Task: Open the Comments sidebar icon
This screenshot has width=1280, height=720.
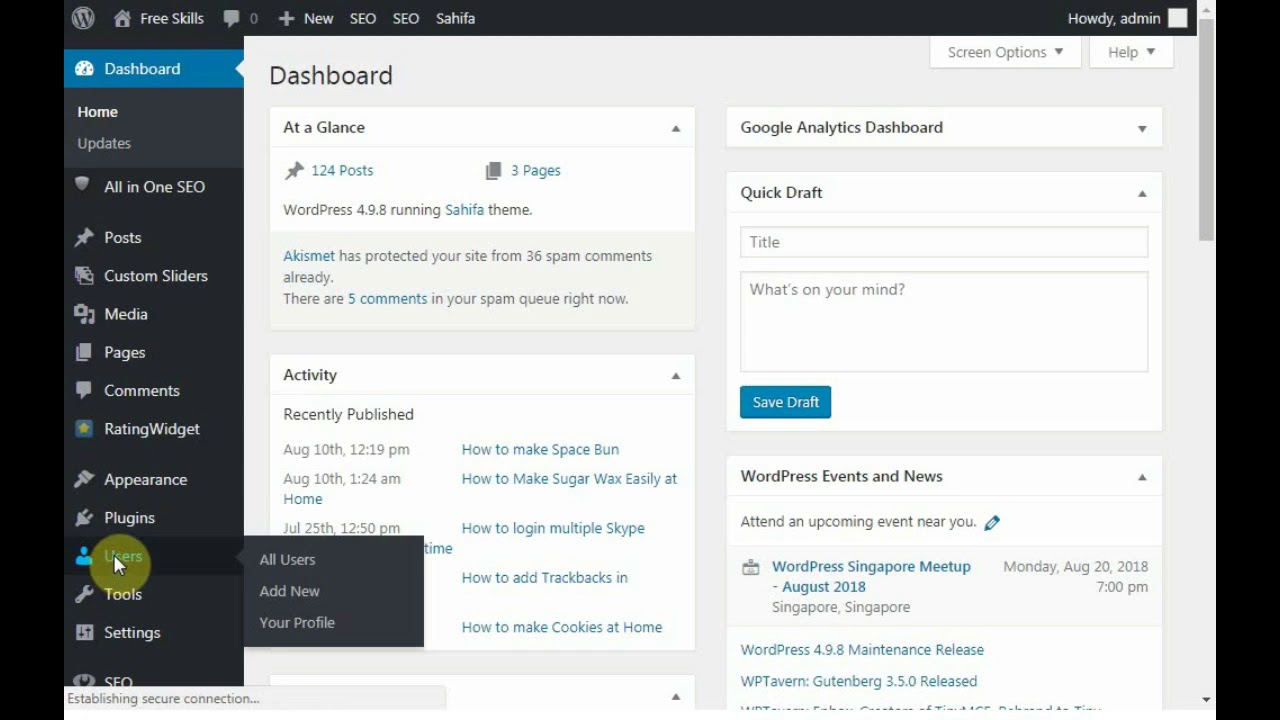Action: pos(84,391)
